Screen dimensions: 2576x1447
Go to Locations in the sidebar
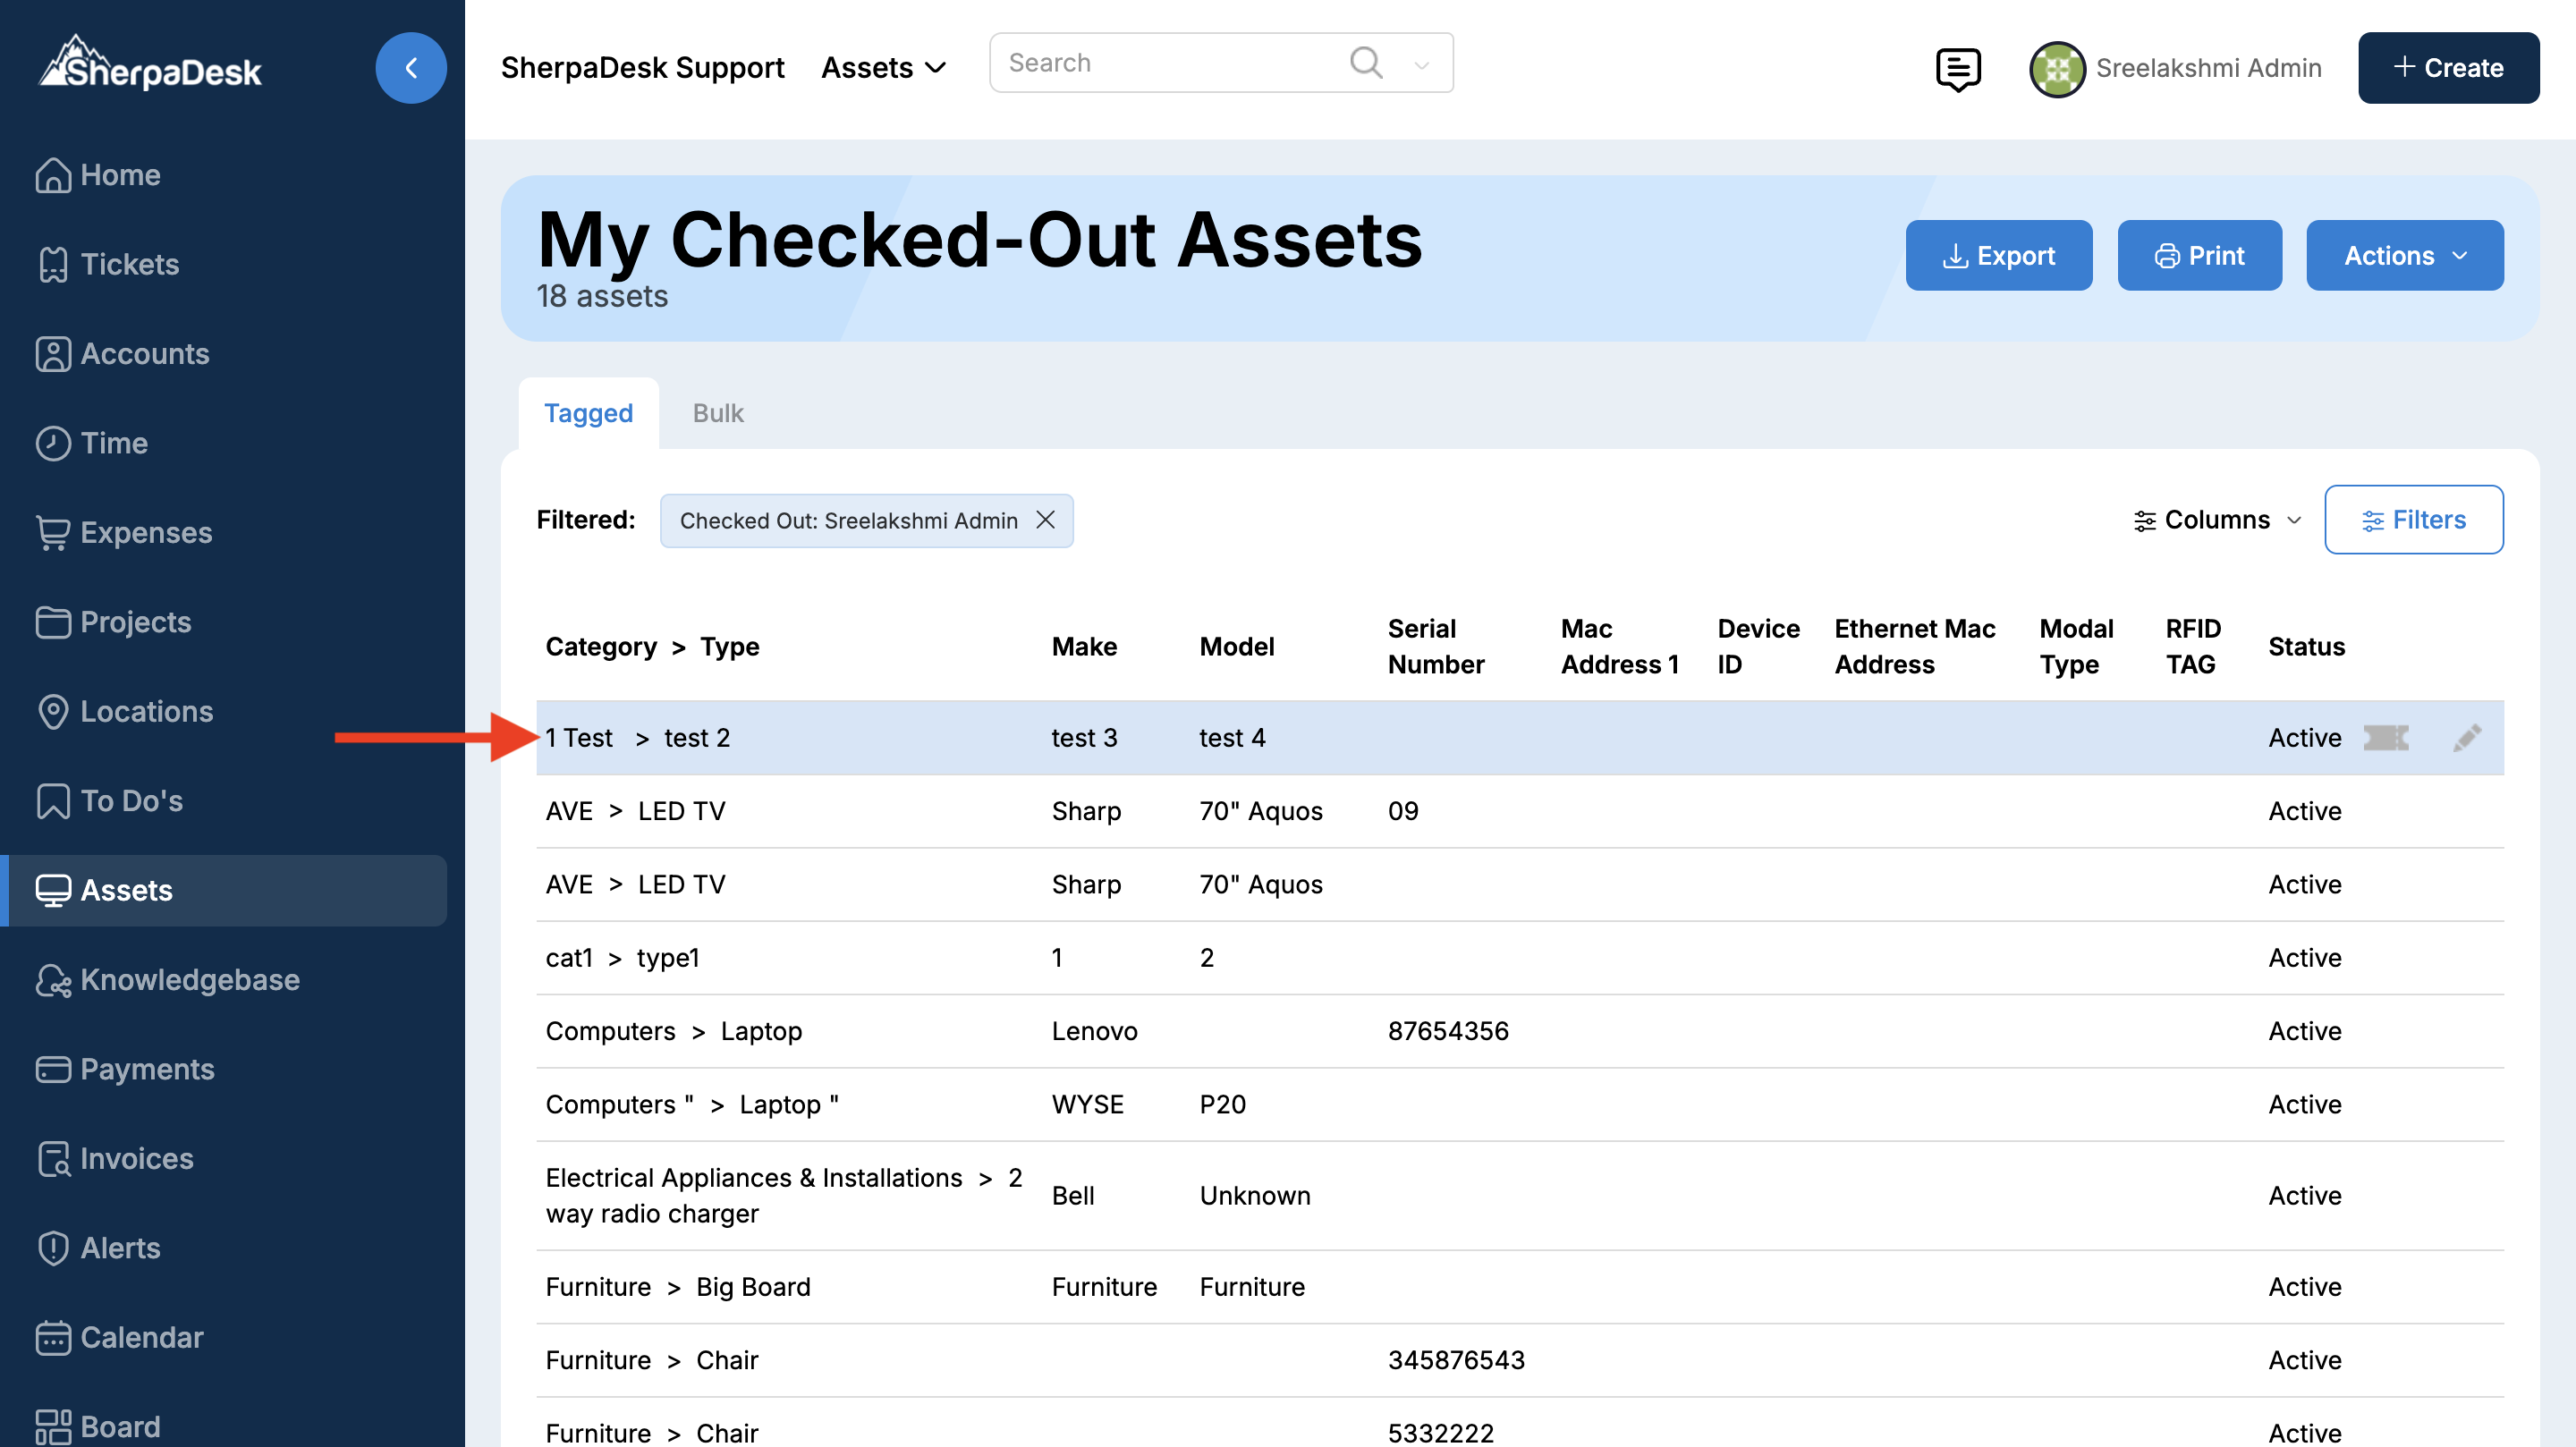point(146,711)
